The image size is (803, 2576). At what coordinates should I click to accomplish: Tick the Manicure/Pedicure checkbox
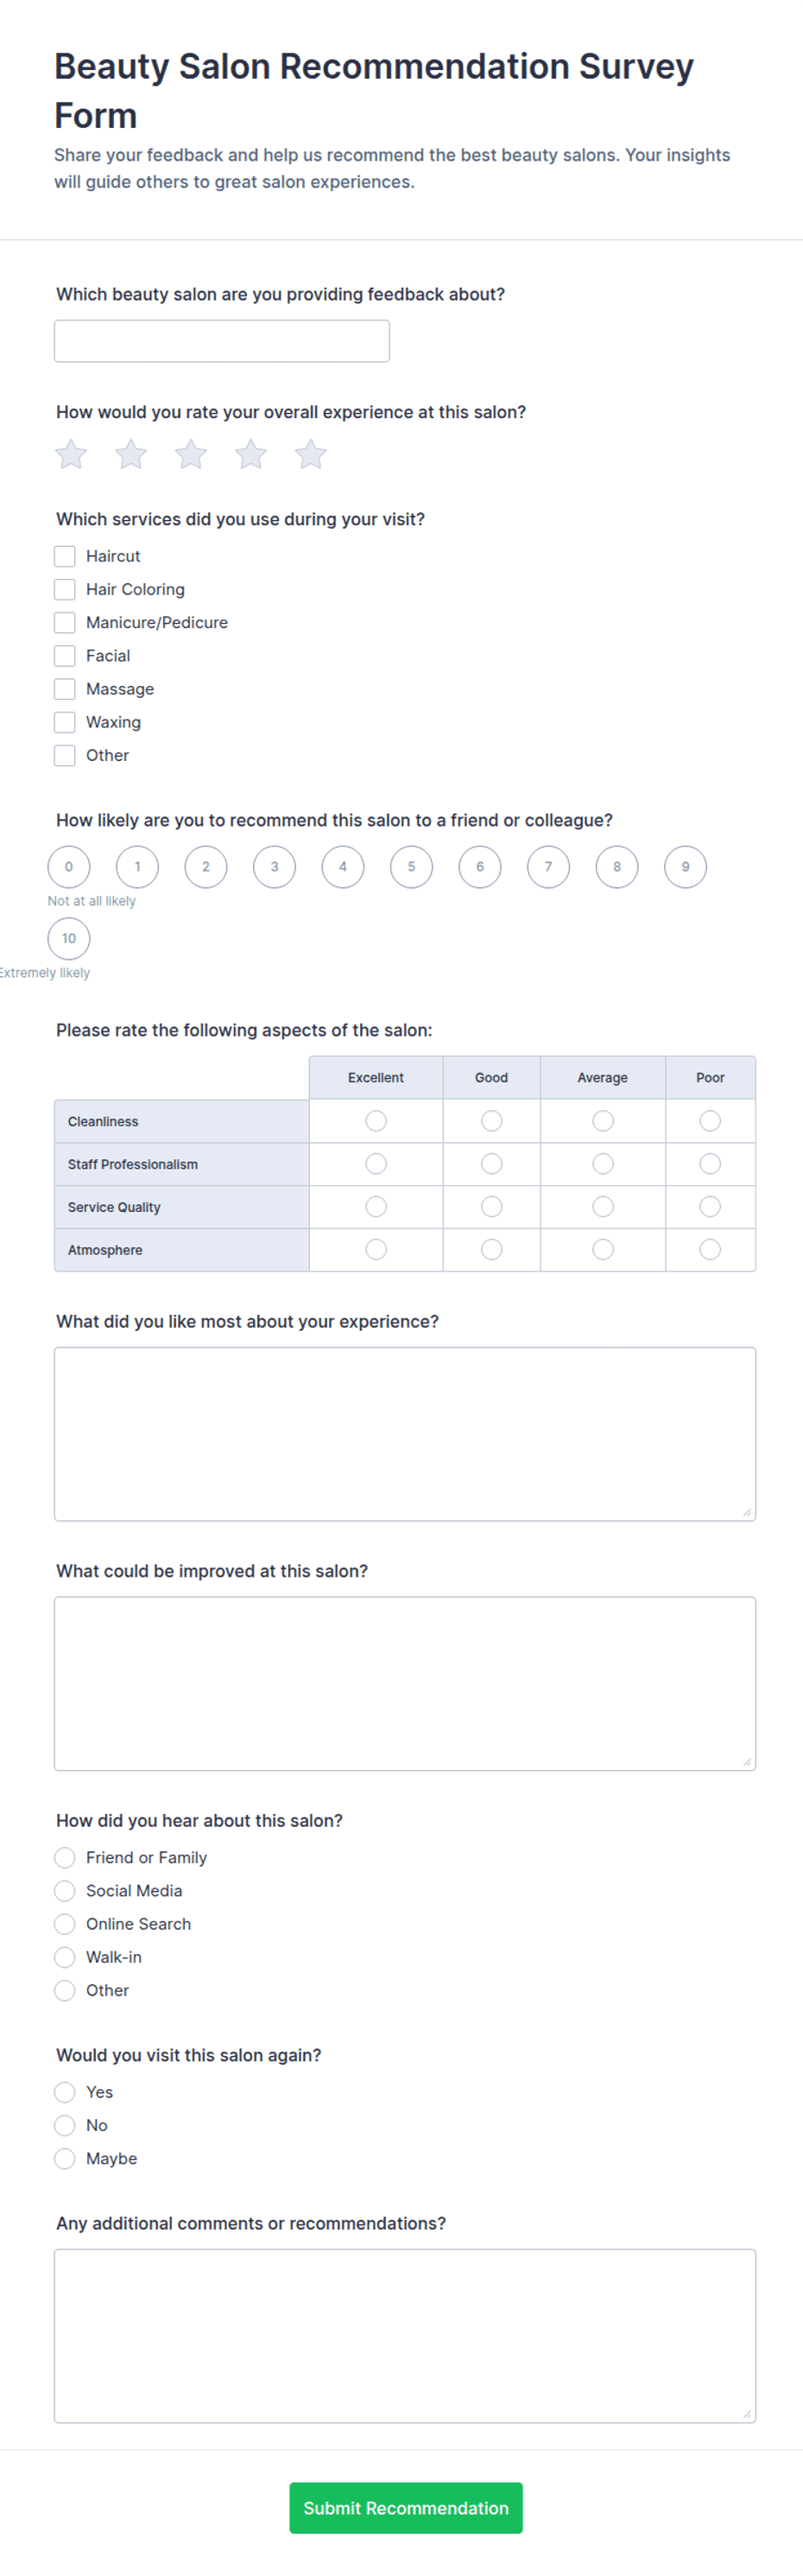(x=65, y=623)
